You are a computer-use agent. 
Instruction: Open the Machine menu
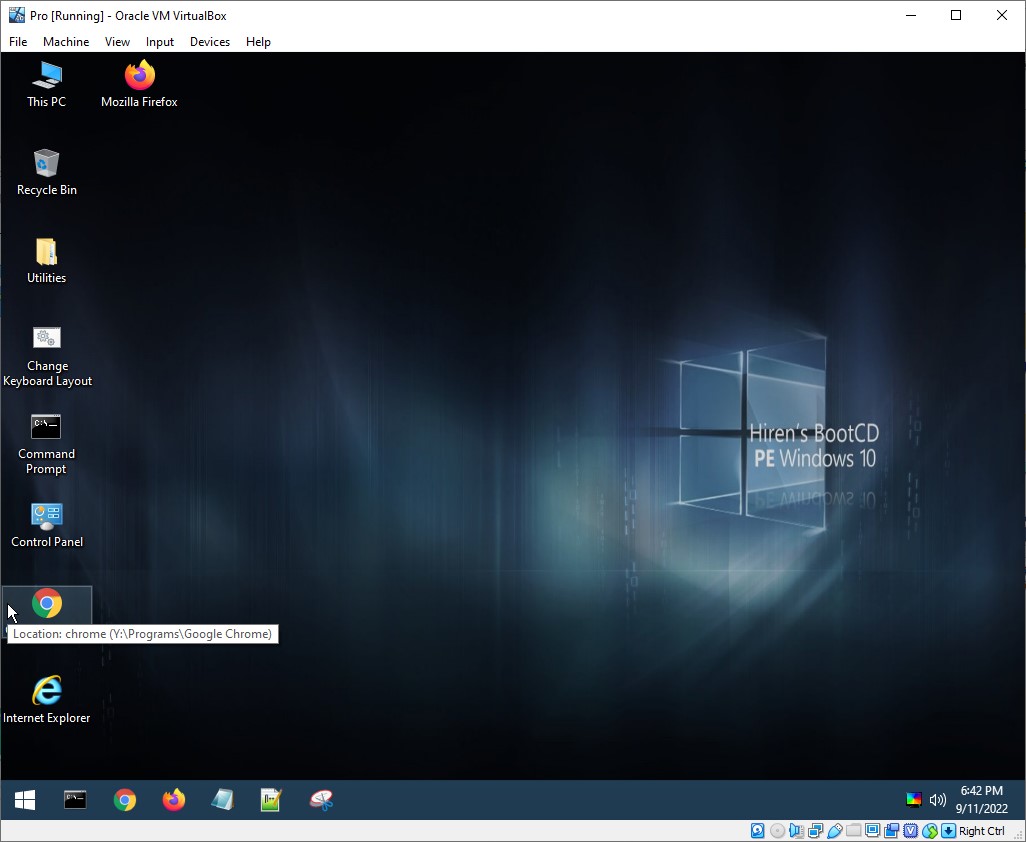(x=66, y=41)
